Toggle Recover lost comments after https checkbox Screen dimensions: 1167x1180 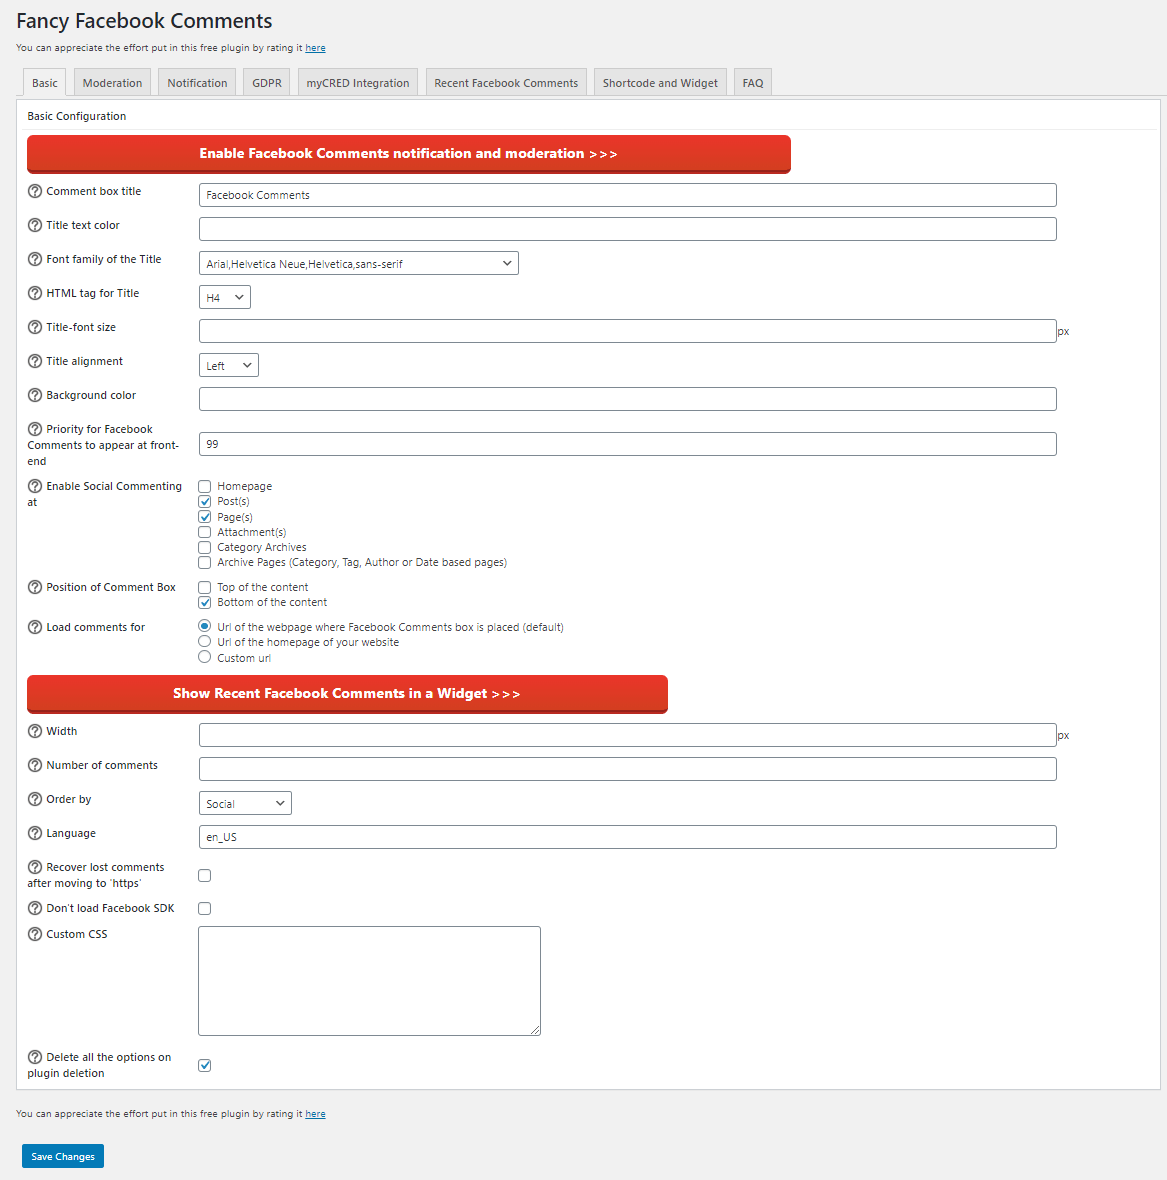click(205, 875)
